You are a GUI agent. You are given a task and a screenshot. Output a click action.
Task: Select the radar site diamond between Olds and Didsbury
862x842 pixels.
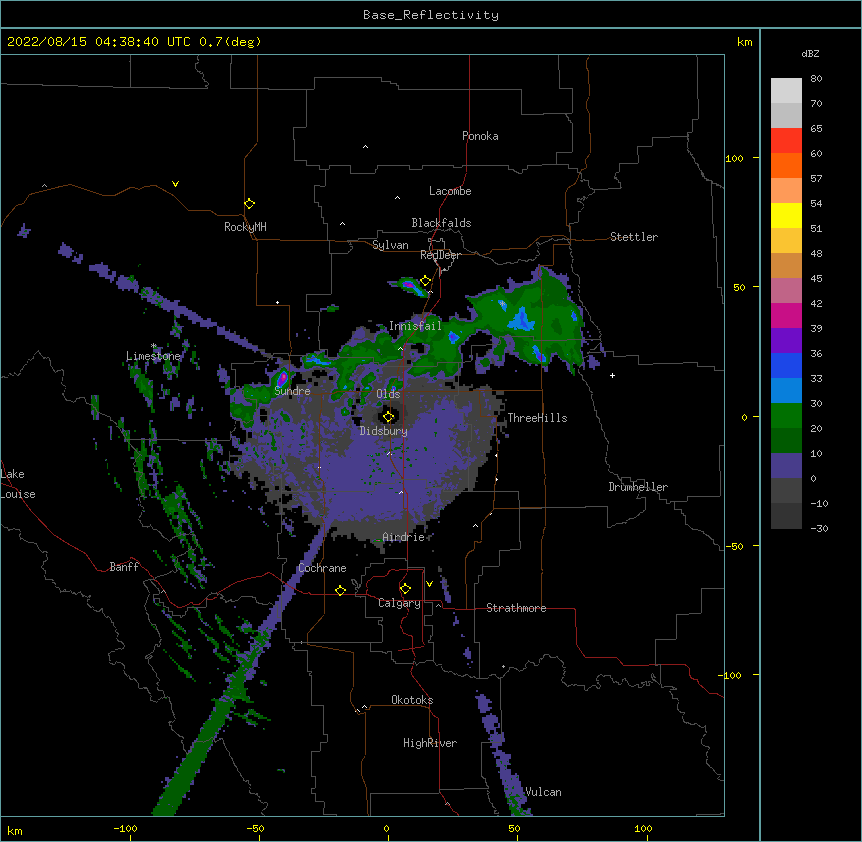coord(388,416)
